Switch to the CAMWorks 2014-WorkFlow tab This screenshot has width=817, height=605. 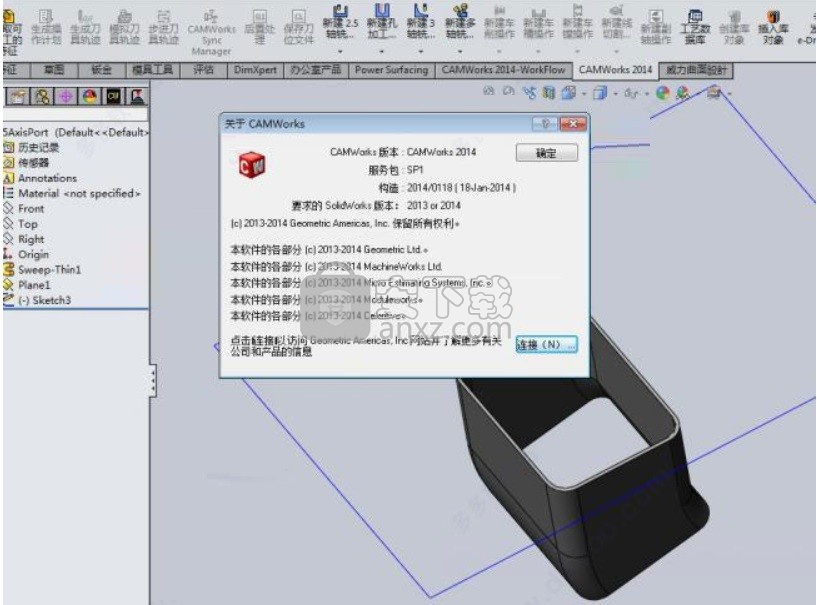point(503,69)
